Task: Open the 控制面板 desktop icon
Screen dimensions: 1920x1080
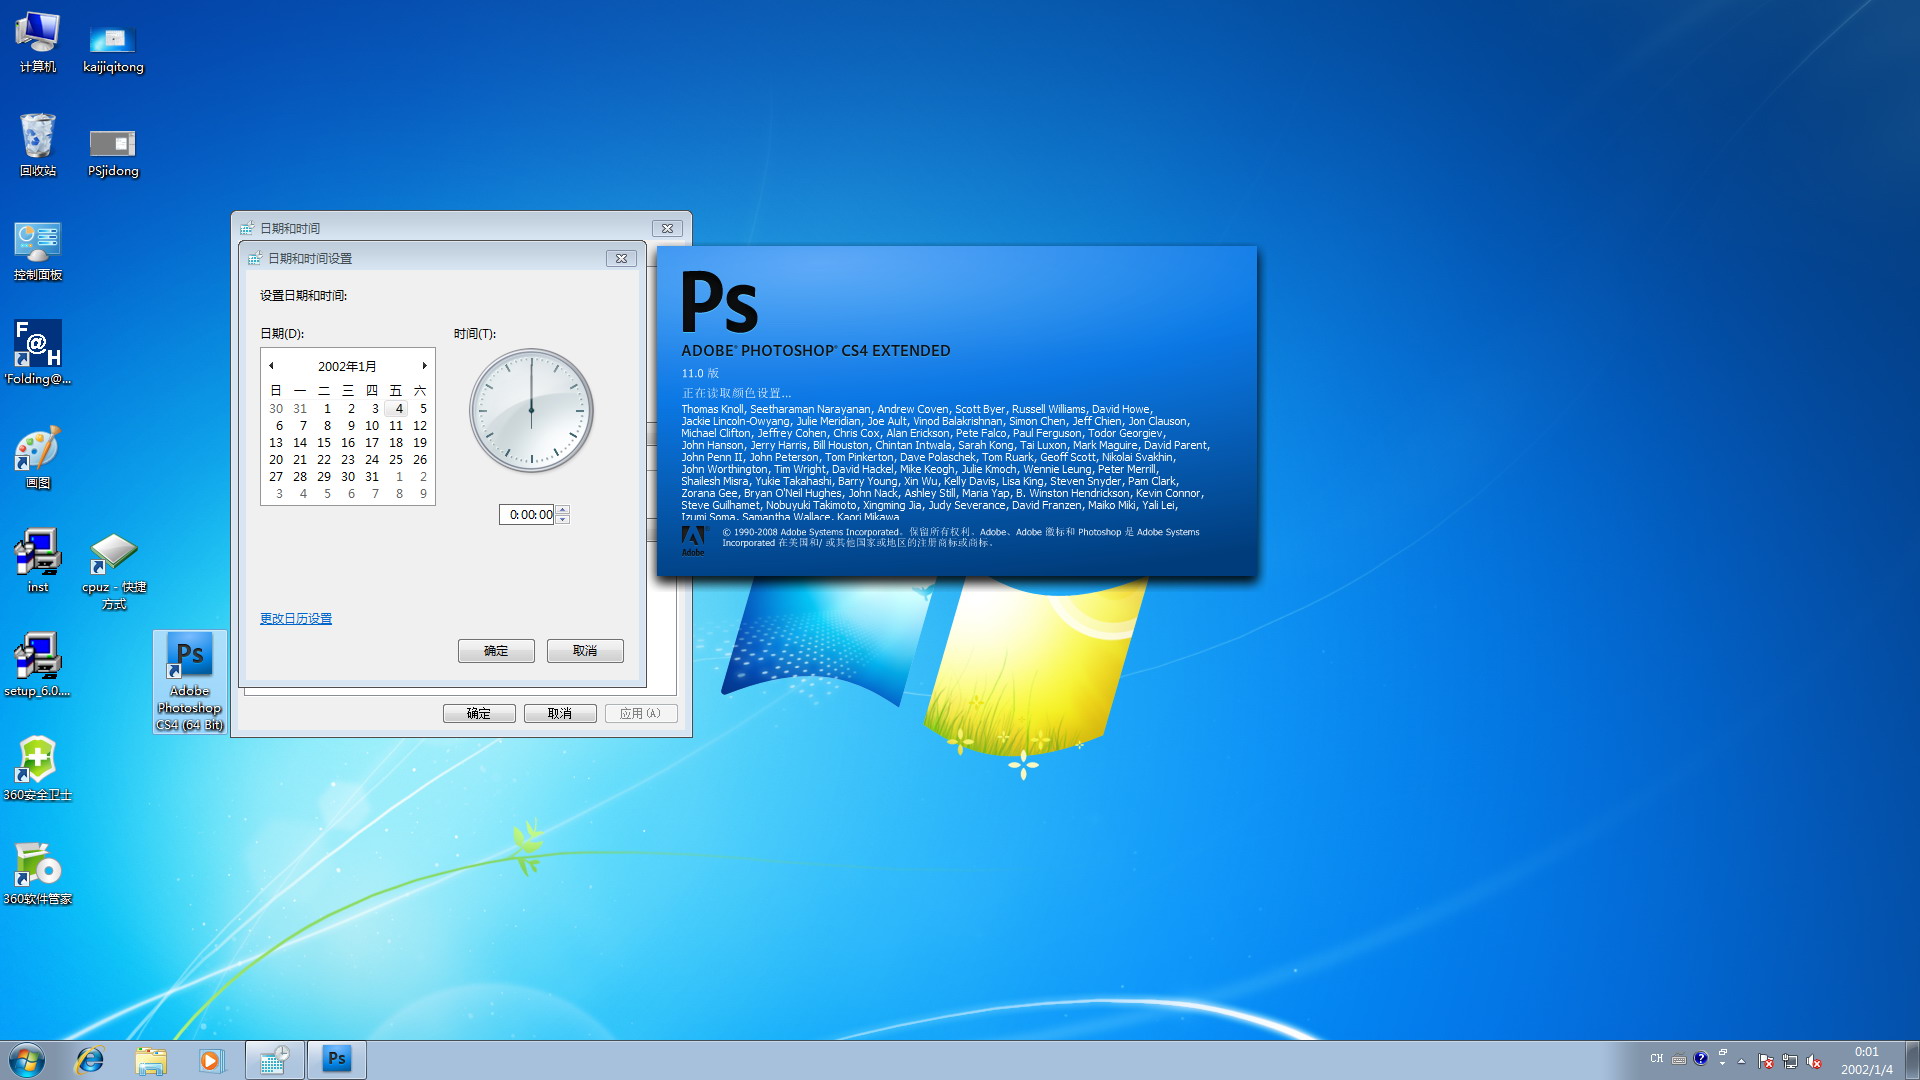Action: pos(37,242)
